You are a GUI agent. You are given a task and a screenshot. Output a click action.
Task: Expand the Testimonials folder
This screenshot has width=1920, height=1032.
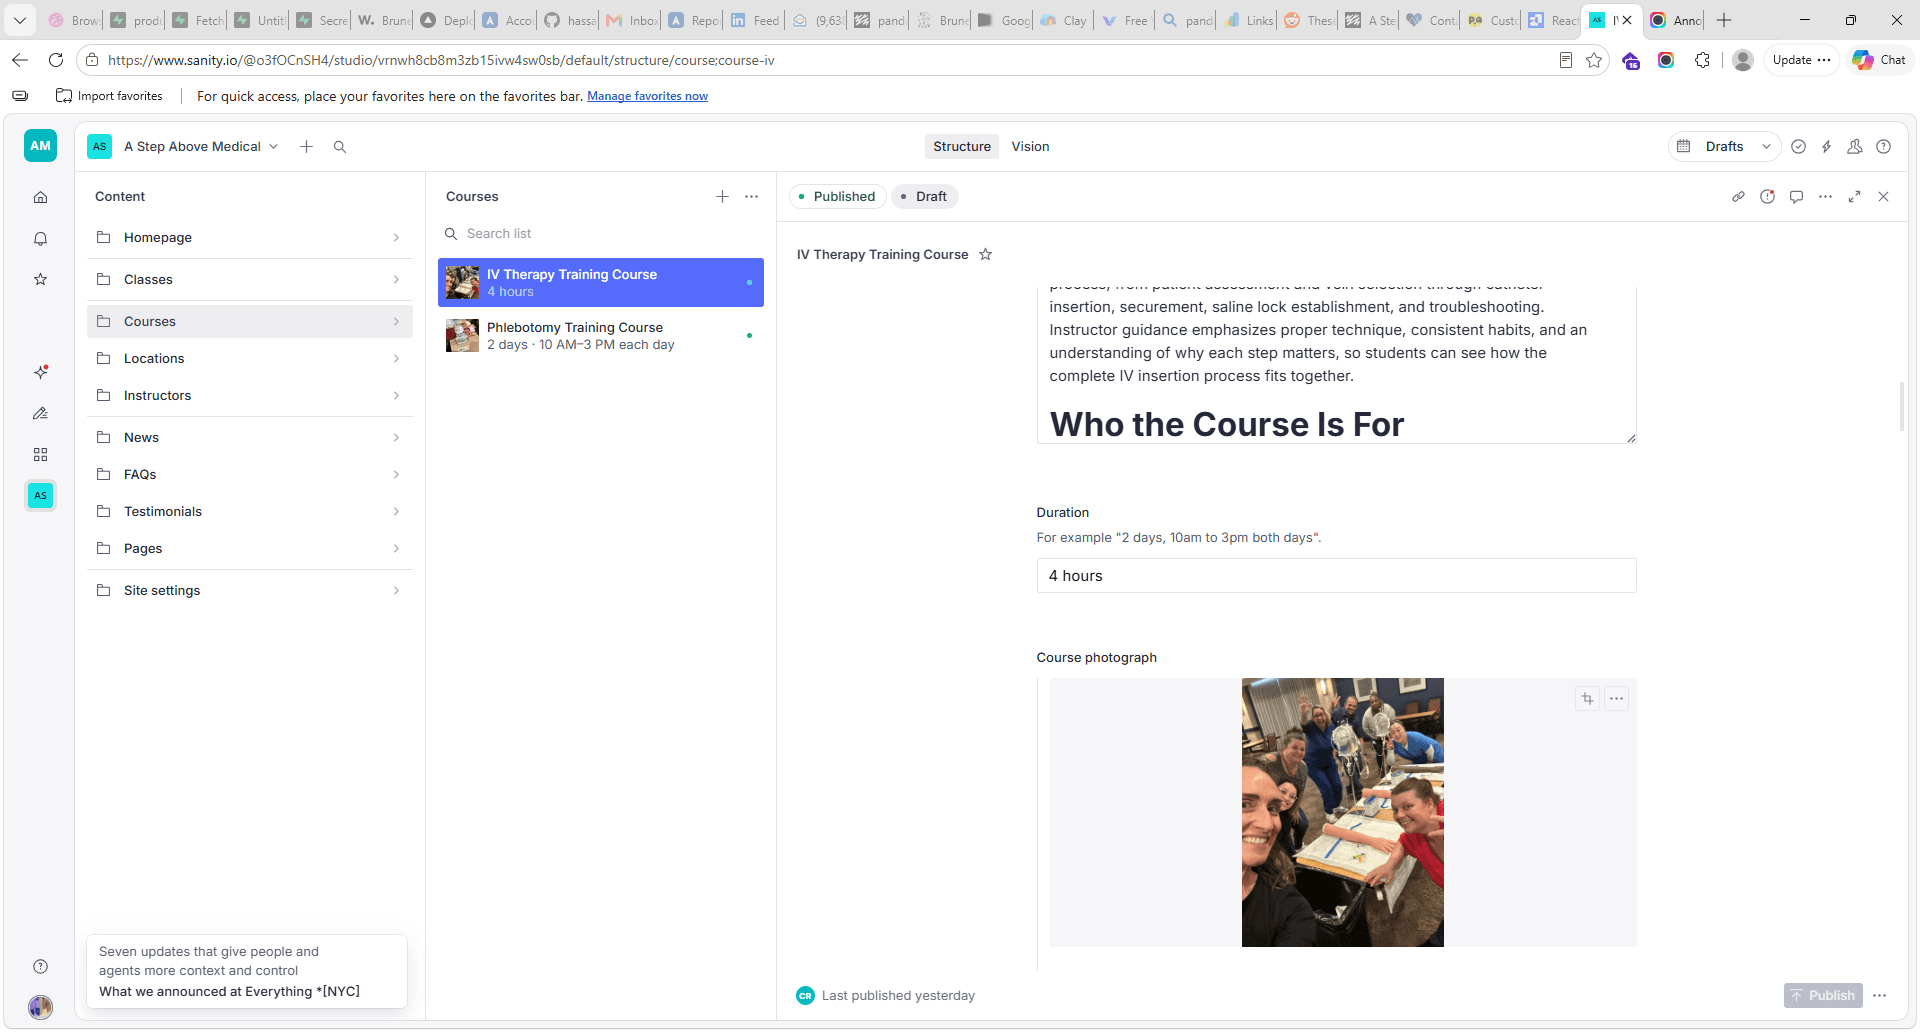250,511
